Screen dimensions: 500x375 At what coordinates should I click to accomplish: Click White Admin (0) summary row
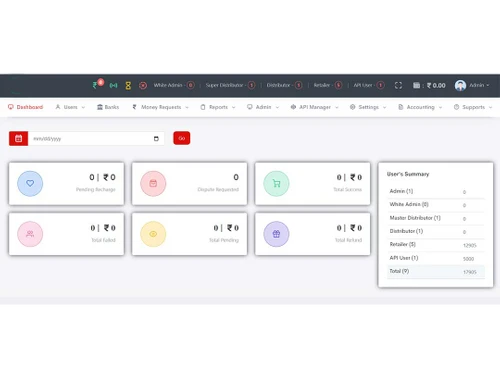tap(436, 205)
